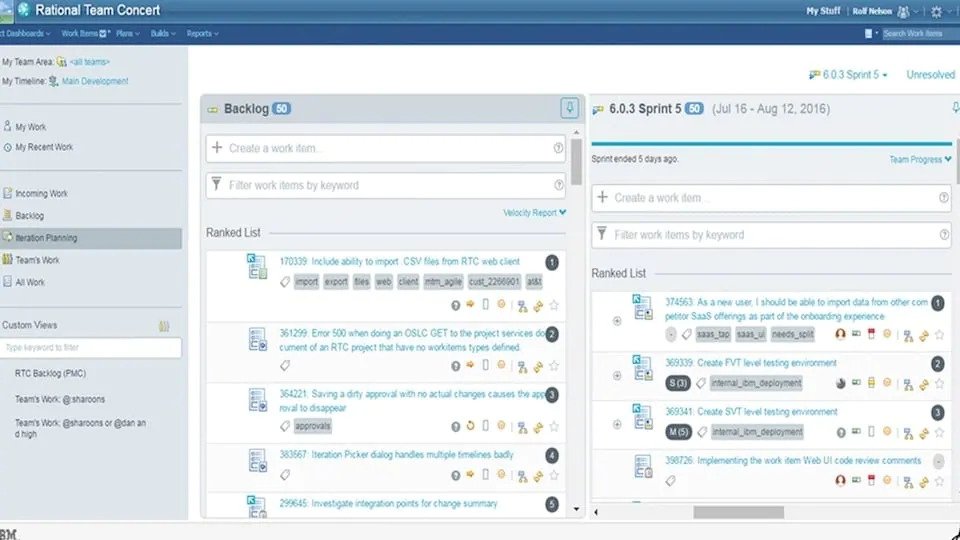Click the saas_tap tag on item 374563

pos(713,334)
